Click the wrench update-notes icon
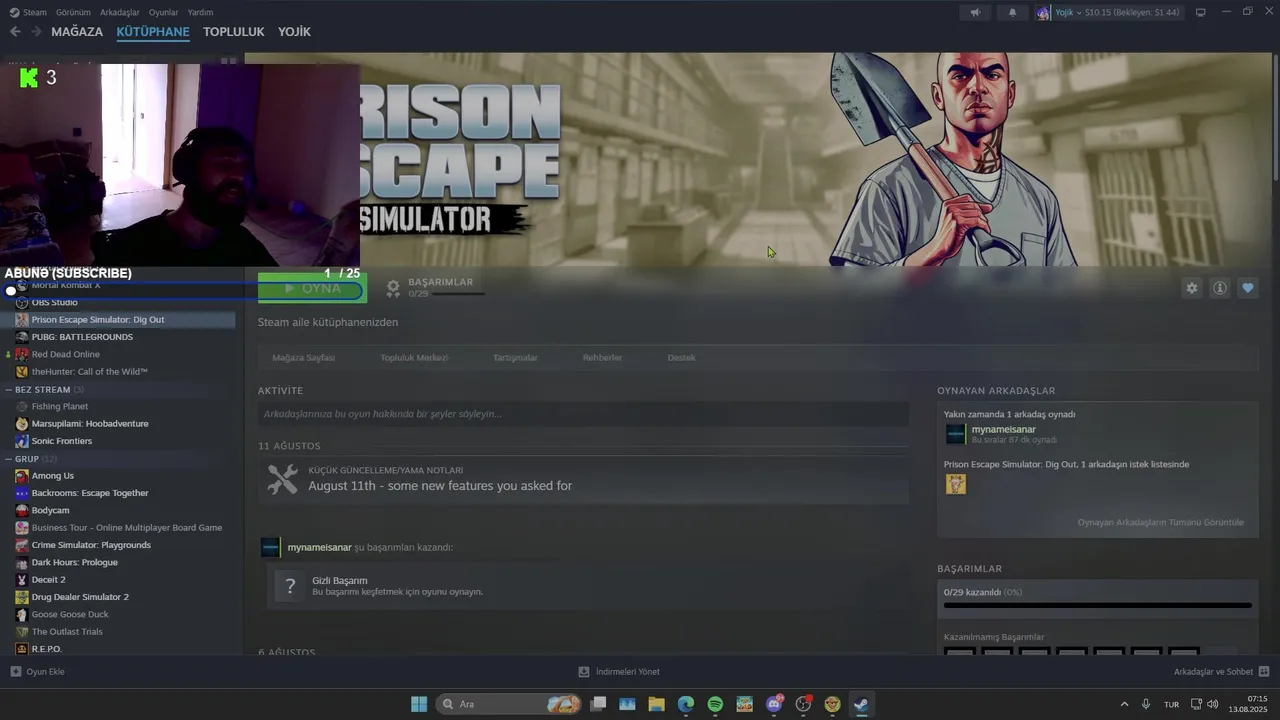 click(x=283, y=480)
